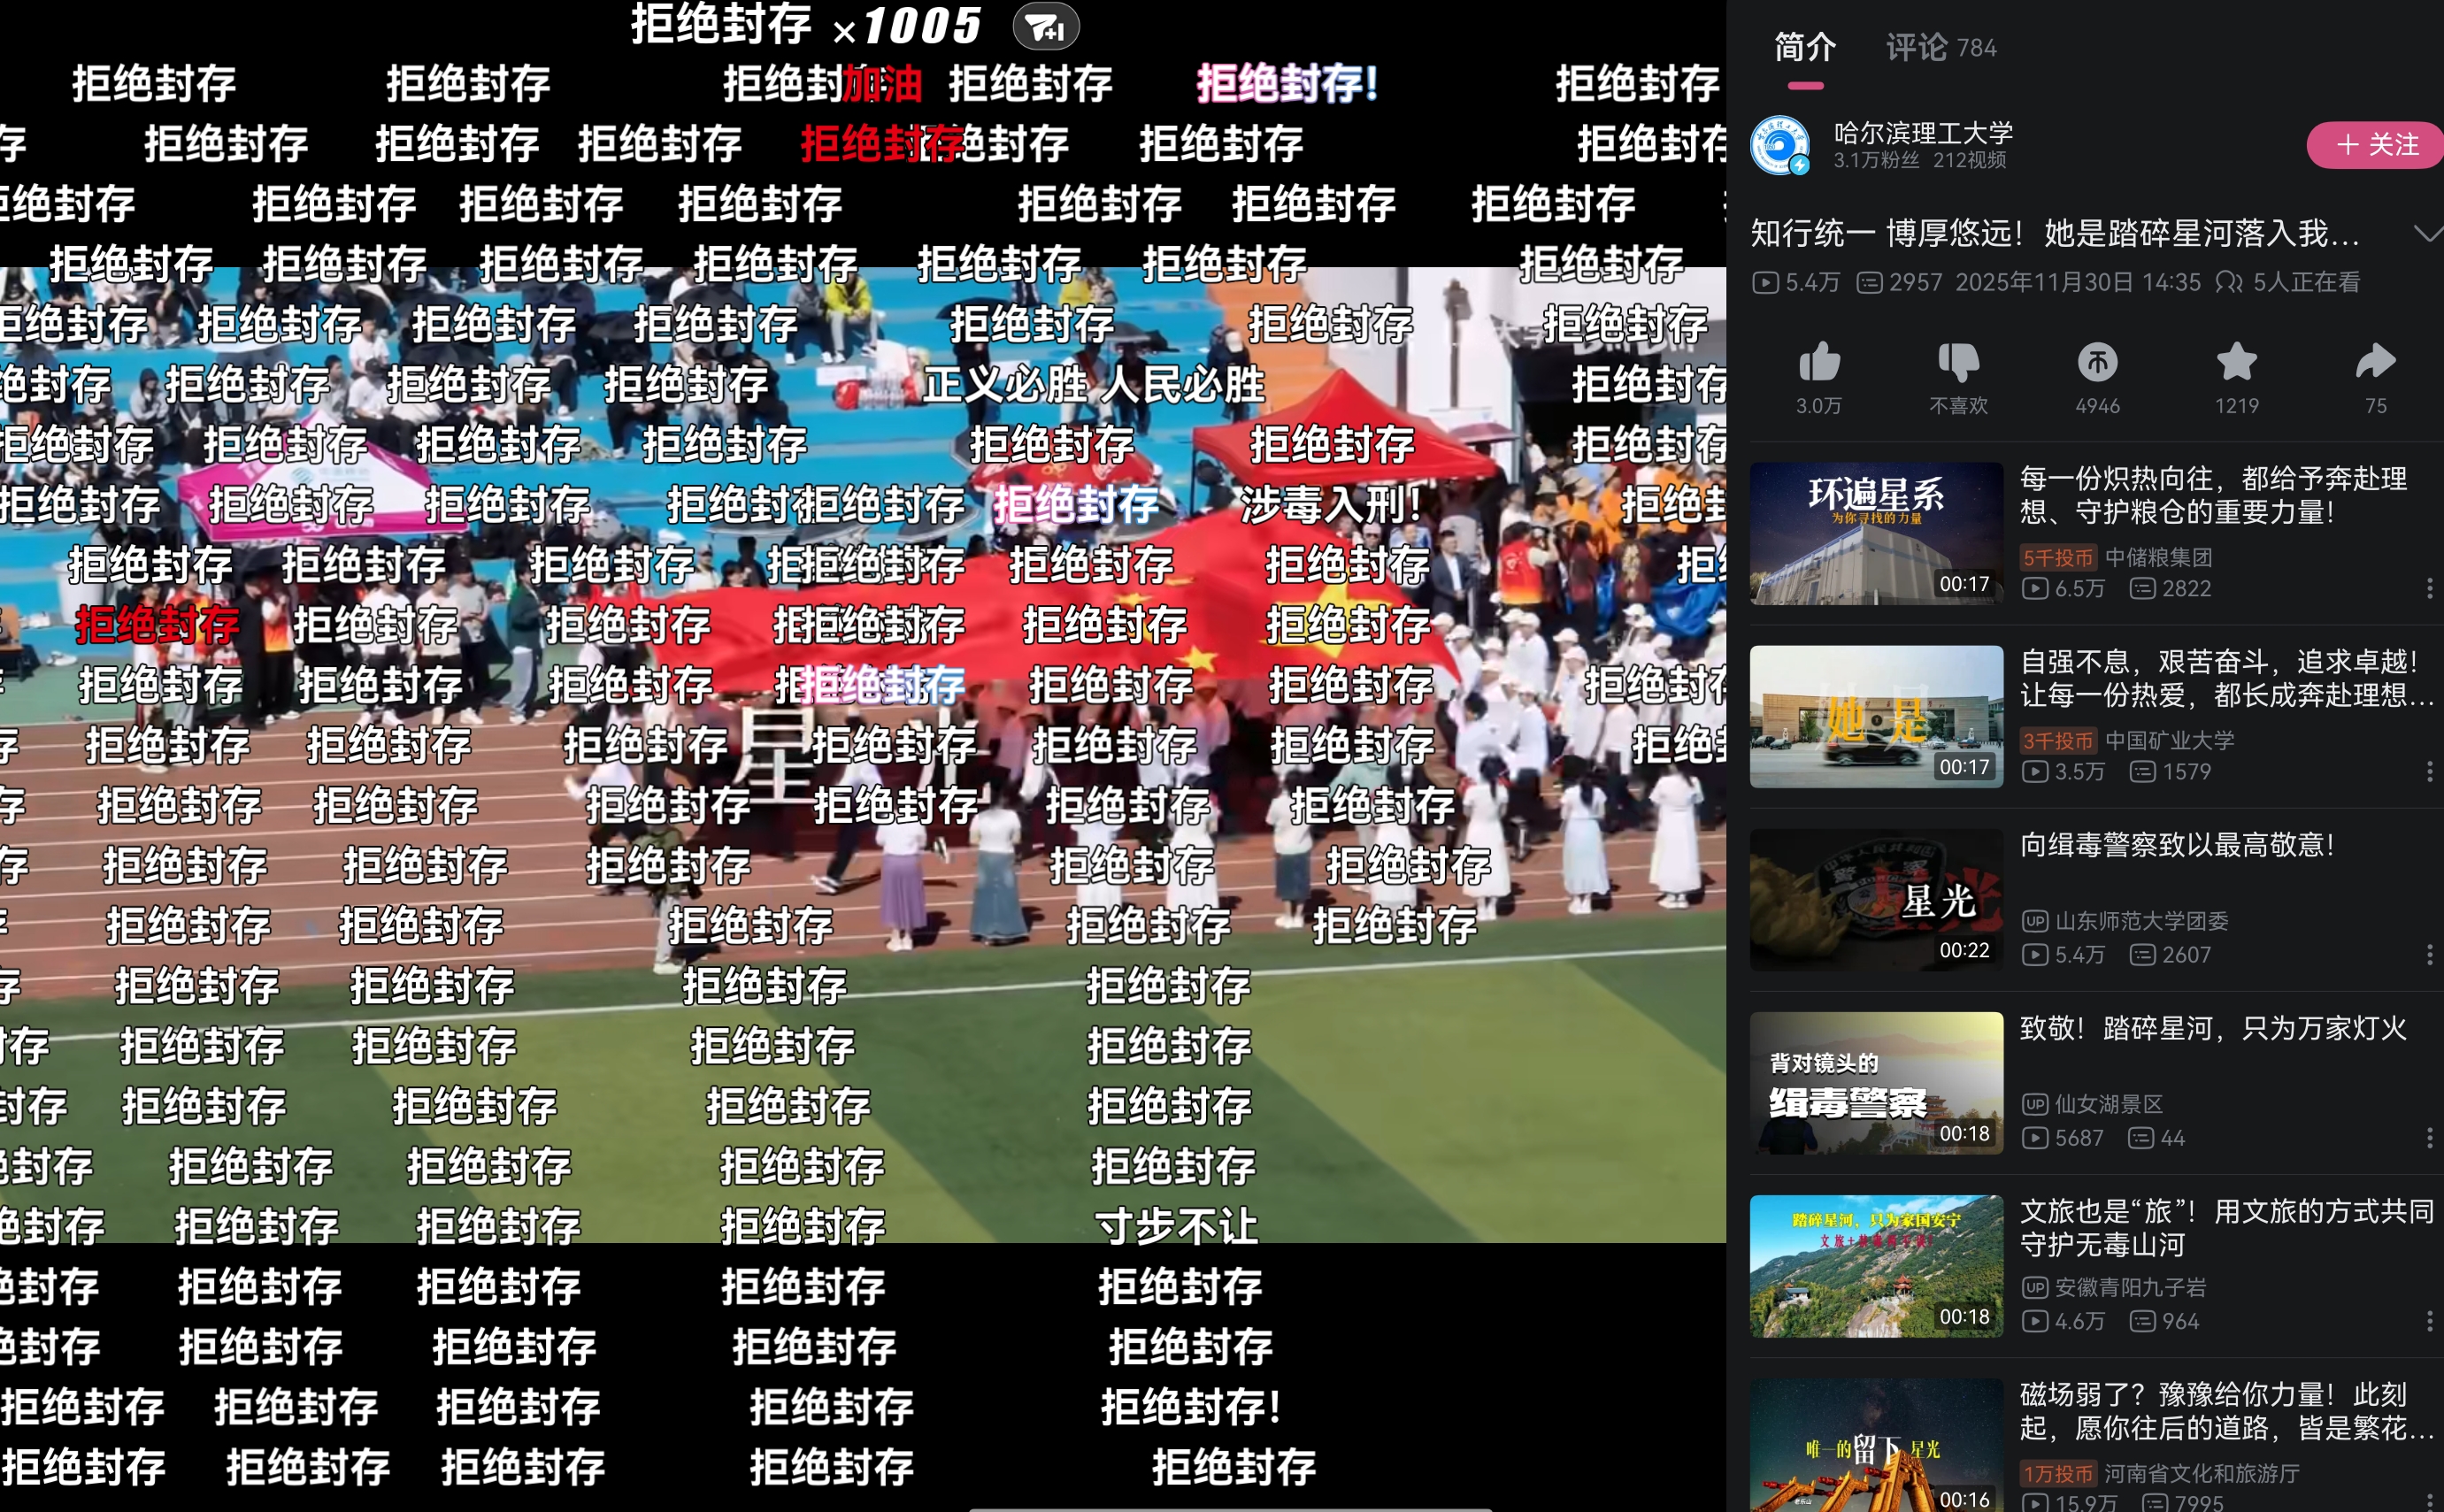Like the video with thumbs-up icon

[1818, 363]
